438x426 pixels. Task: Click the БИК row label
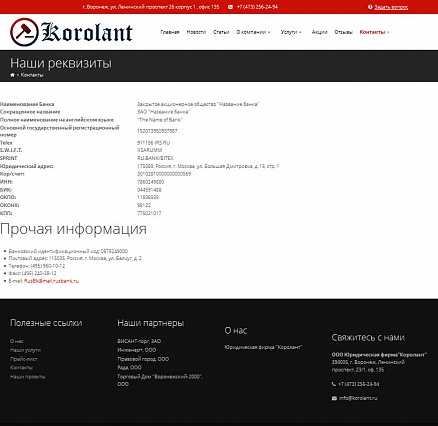point(6,190)
